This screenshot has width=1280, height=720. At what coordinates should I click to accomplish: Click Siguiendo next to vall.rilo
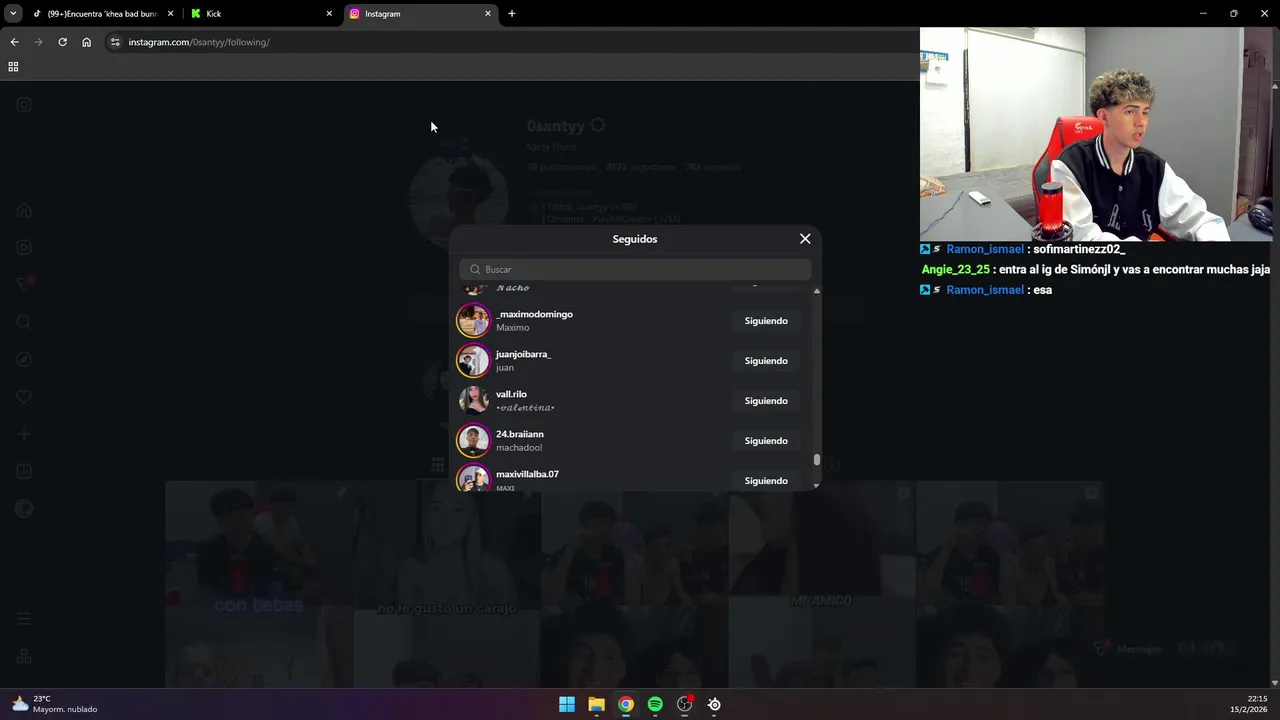tap(766, 401)
